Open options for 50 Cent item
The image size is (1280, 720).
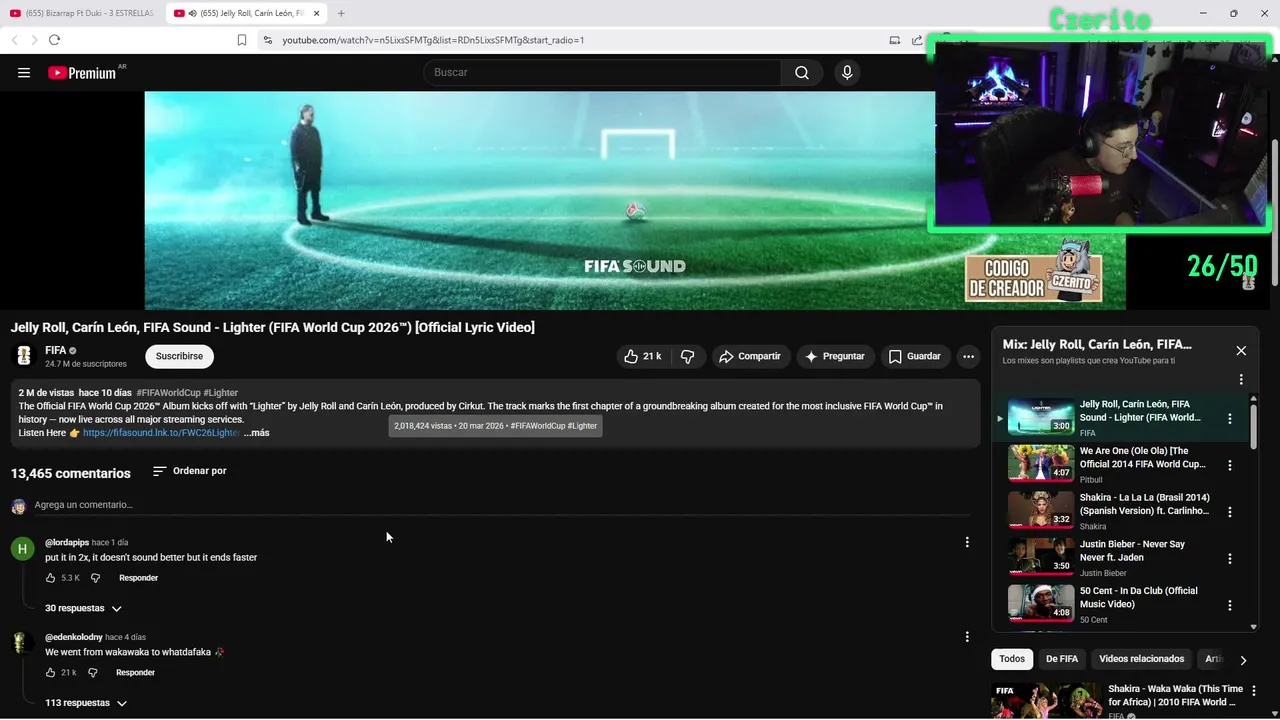click(x=1230, y=605)
